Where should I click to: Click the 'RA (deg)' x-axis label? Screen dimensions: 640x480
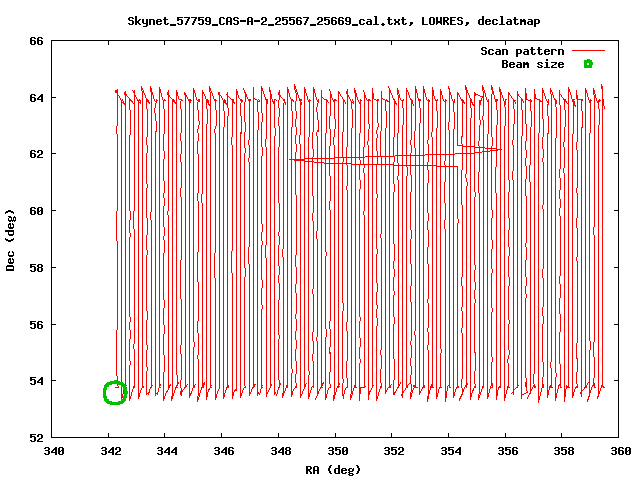333,470
